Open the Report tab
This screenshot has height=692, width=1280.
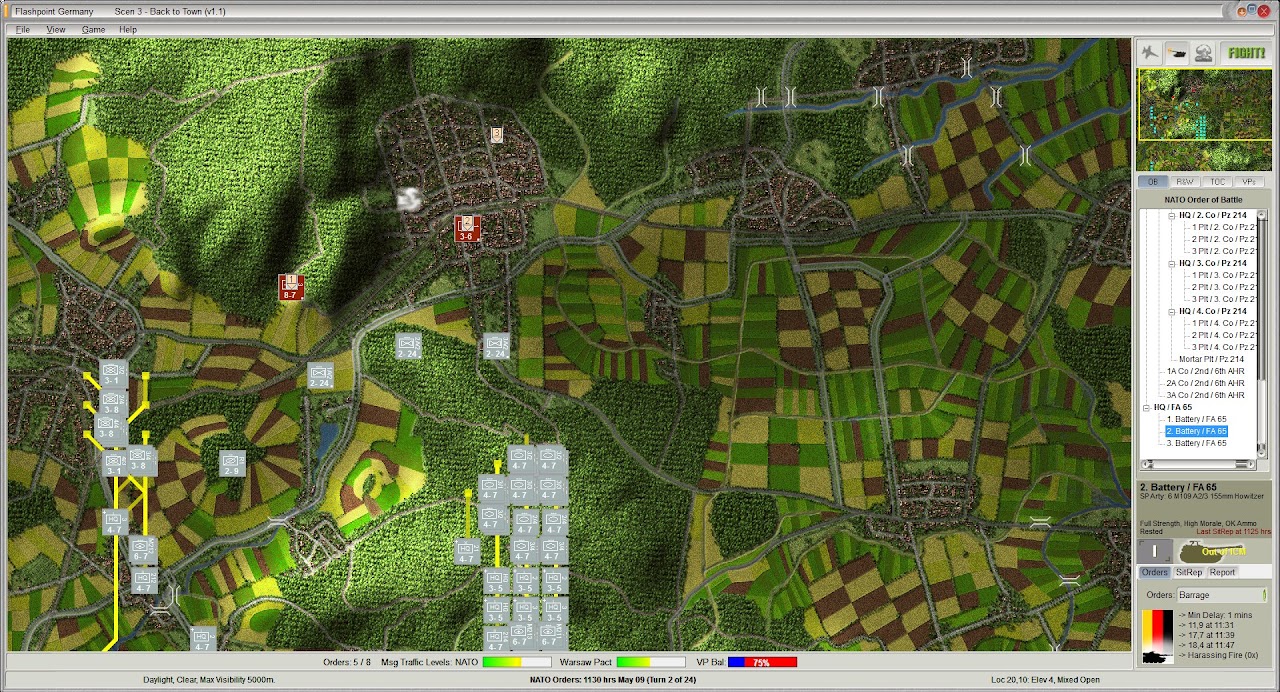(x=1222, y=572)
